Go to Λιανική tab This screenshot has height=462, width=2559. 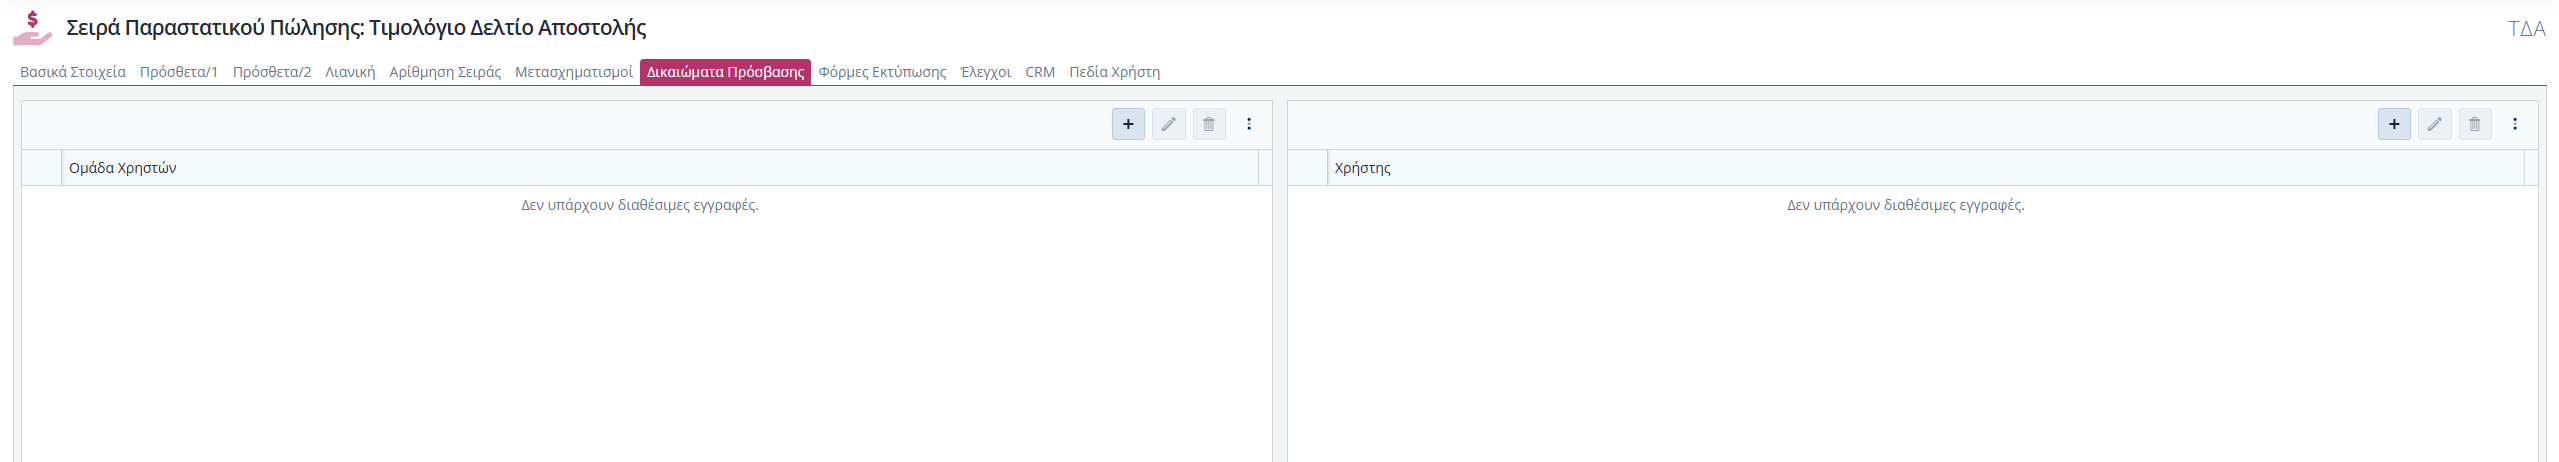(350, 72)
